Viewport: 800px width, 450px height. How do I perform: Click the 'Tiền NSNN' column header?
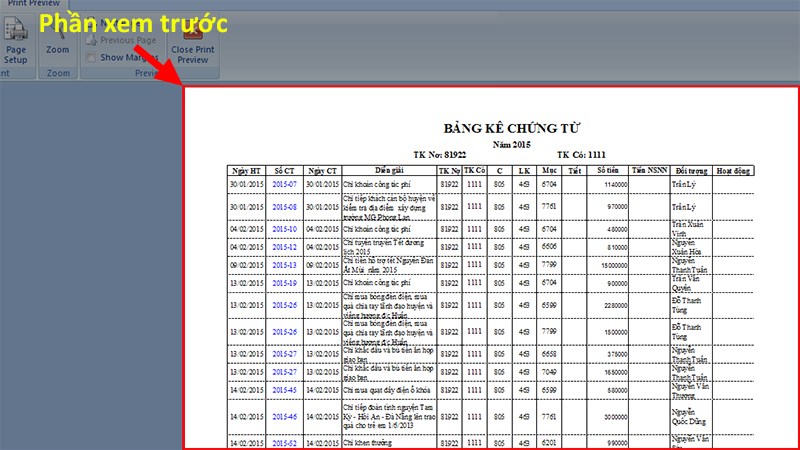(649, 170)
